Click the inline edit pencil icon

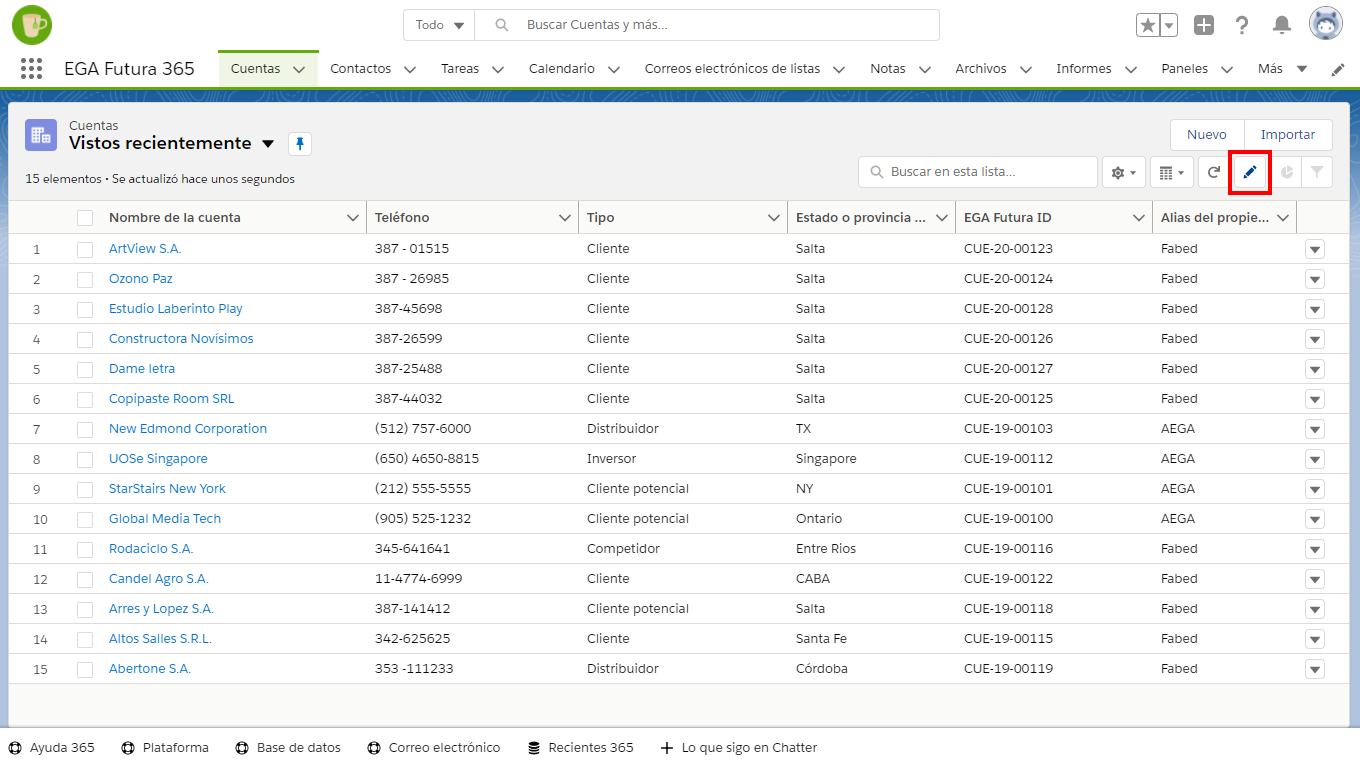tap(1249, 172)
